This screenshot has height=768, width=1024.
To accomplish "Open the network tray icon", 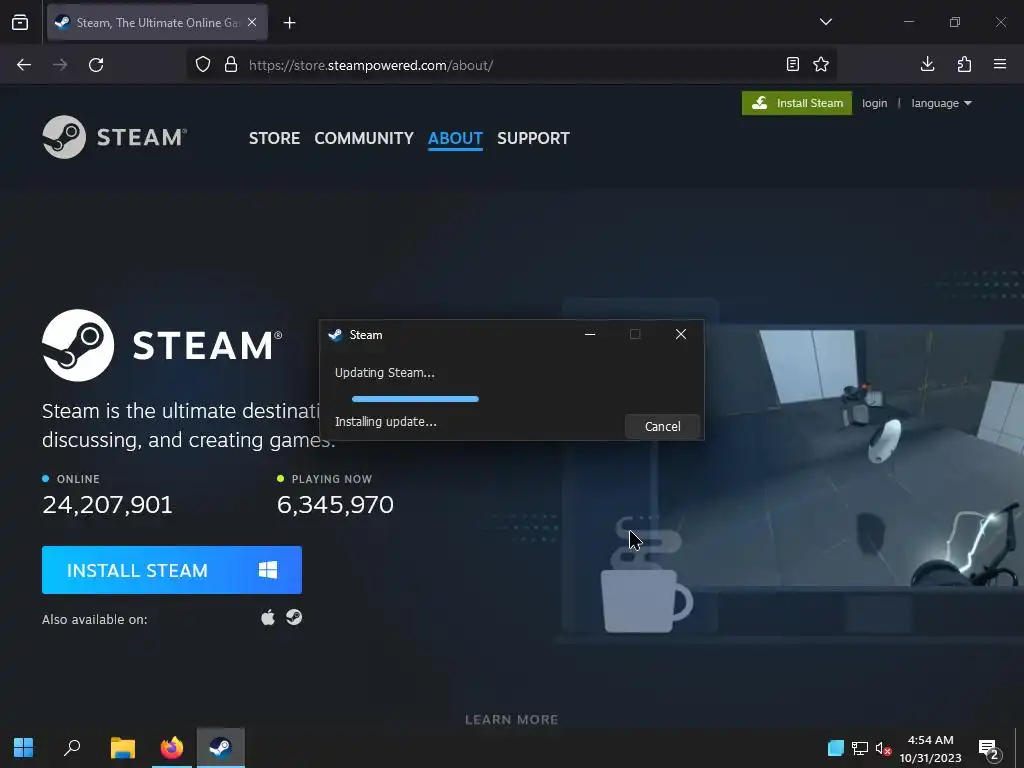I will 859,748.
